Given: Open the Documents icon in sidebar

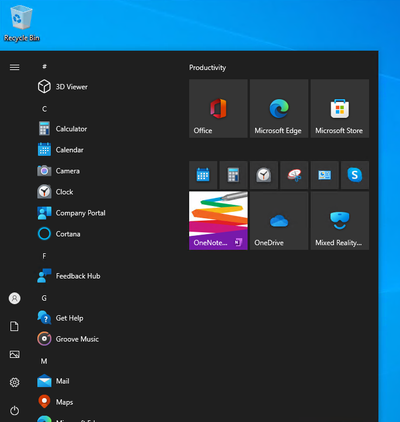Looking at the screenshot, I should pyautogui.click(x=14, y=326).
